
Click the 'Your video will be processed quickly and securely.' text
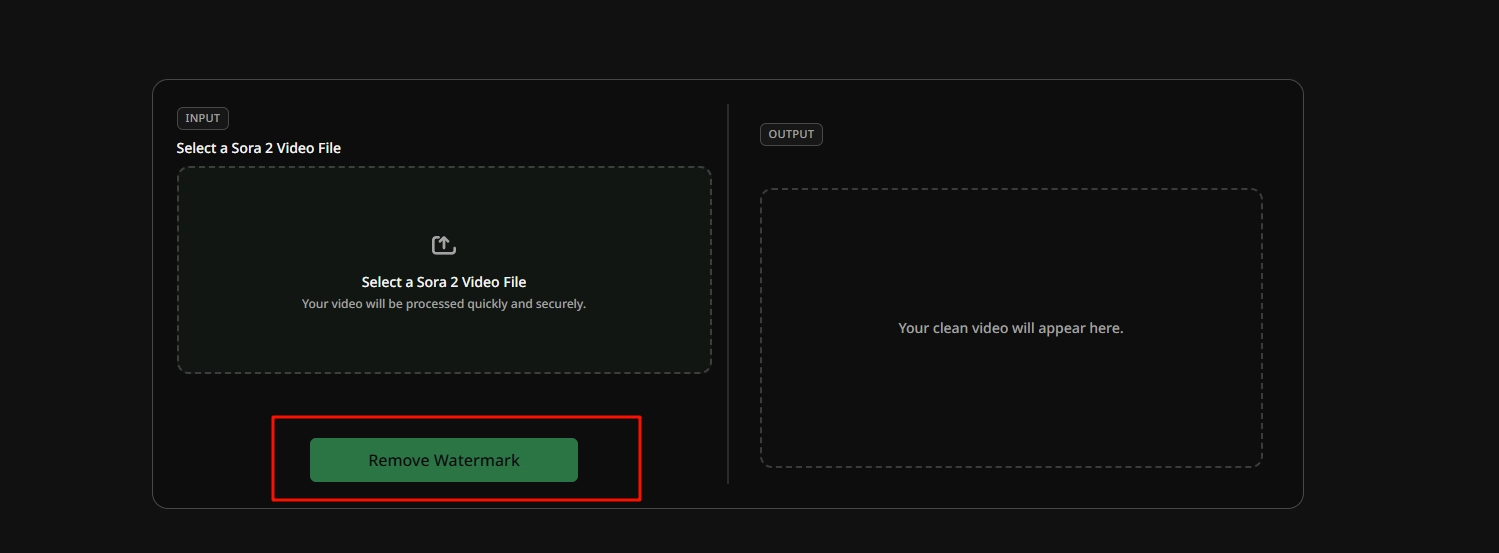[x=444, y=303]
